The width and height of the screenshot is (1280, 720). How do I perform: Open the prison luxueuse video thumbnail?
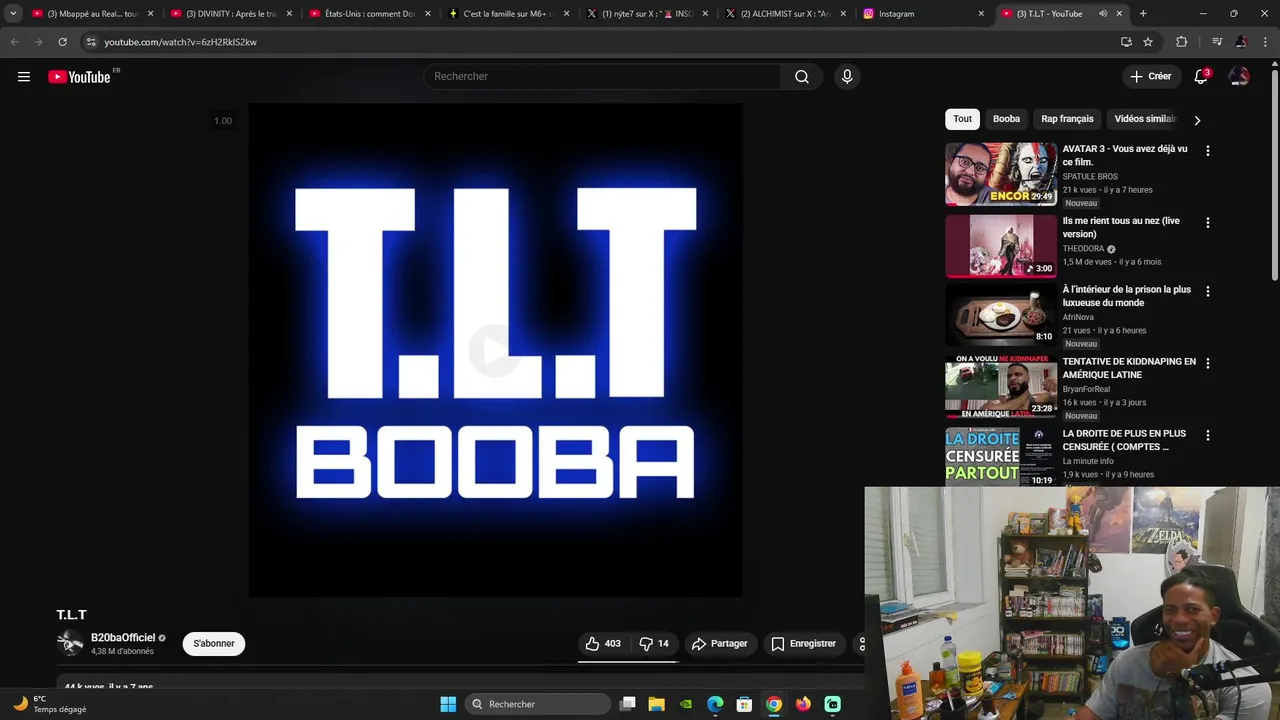tap(1001, 315)
